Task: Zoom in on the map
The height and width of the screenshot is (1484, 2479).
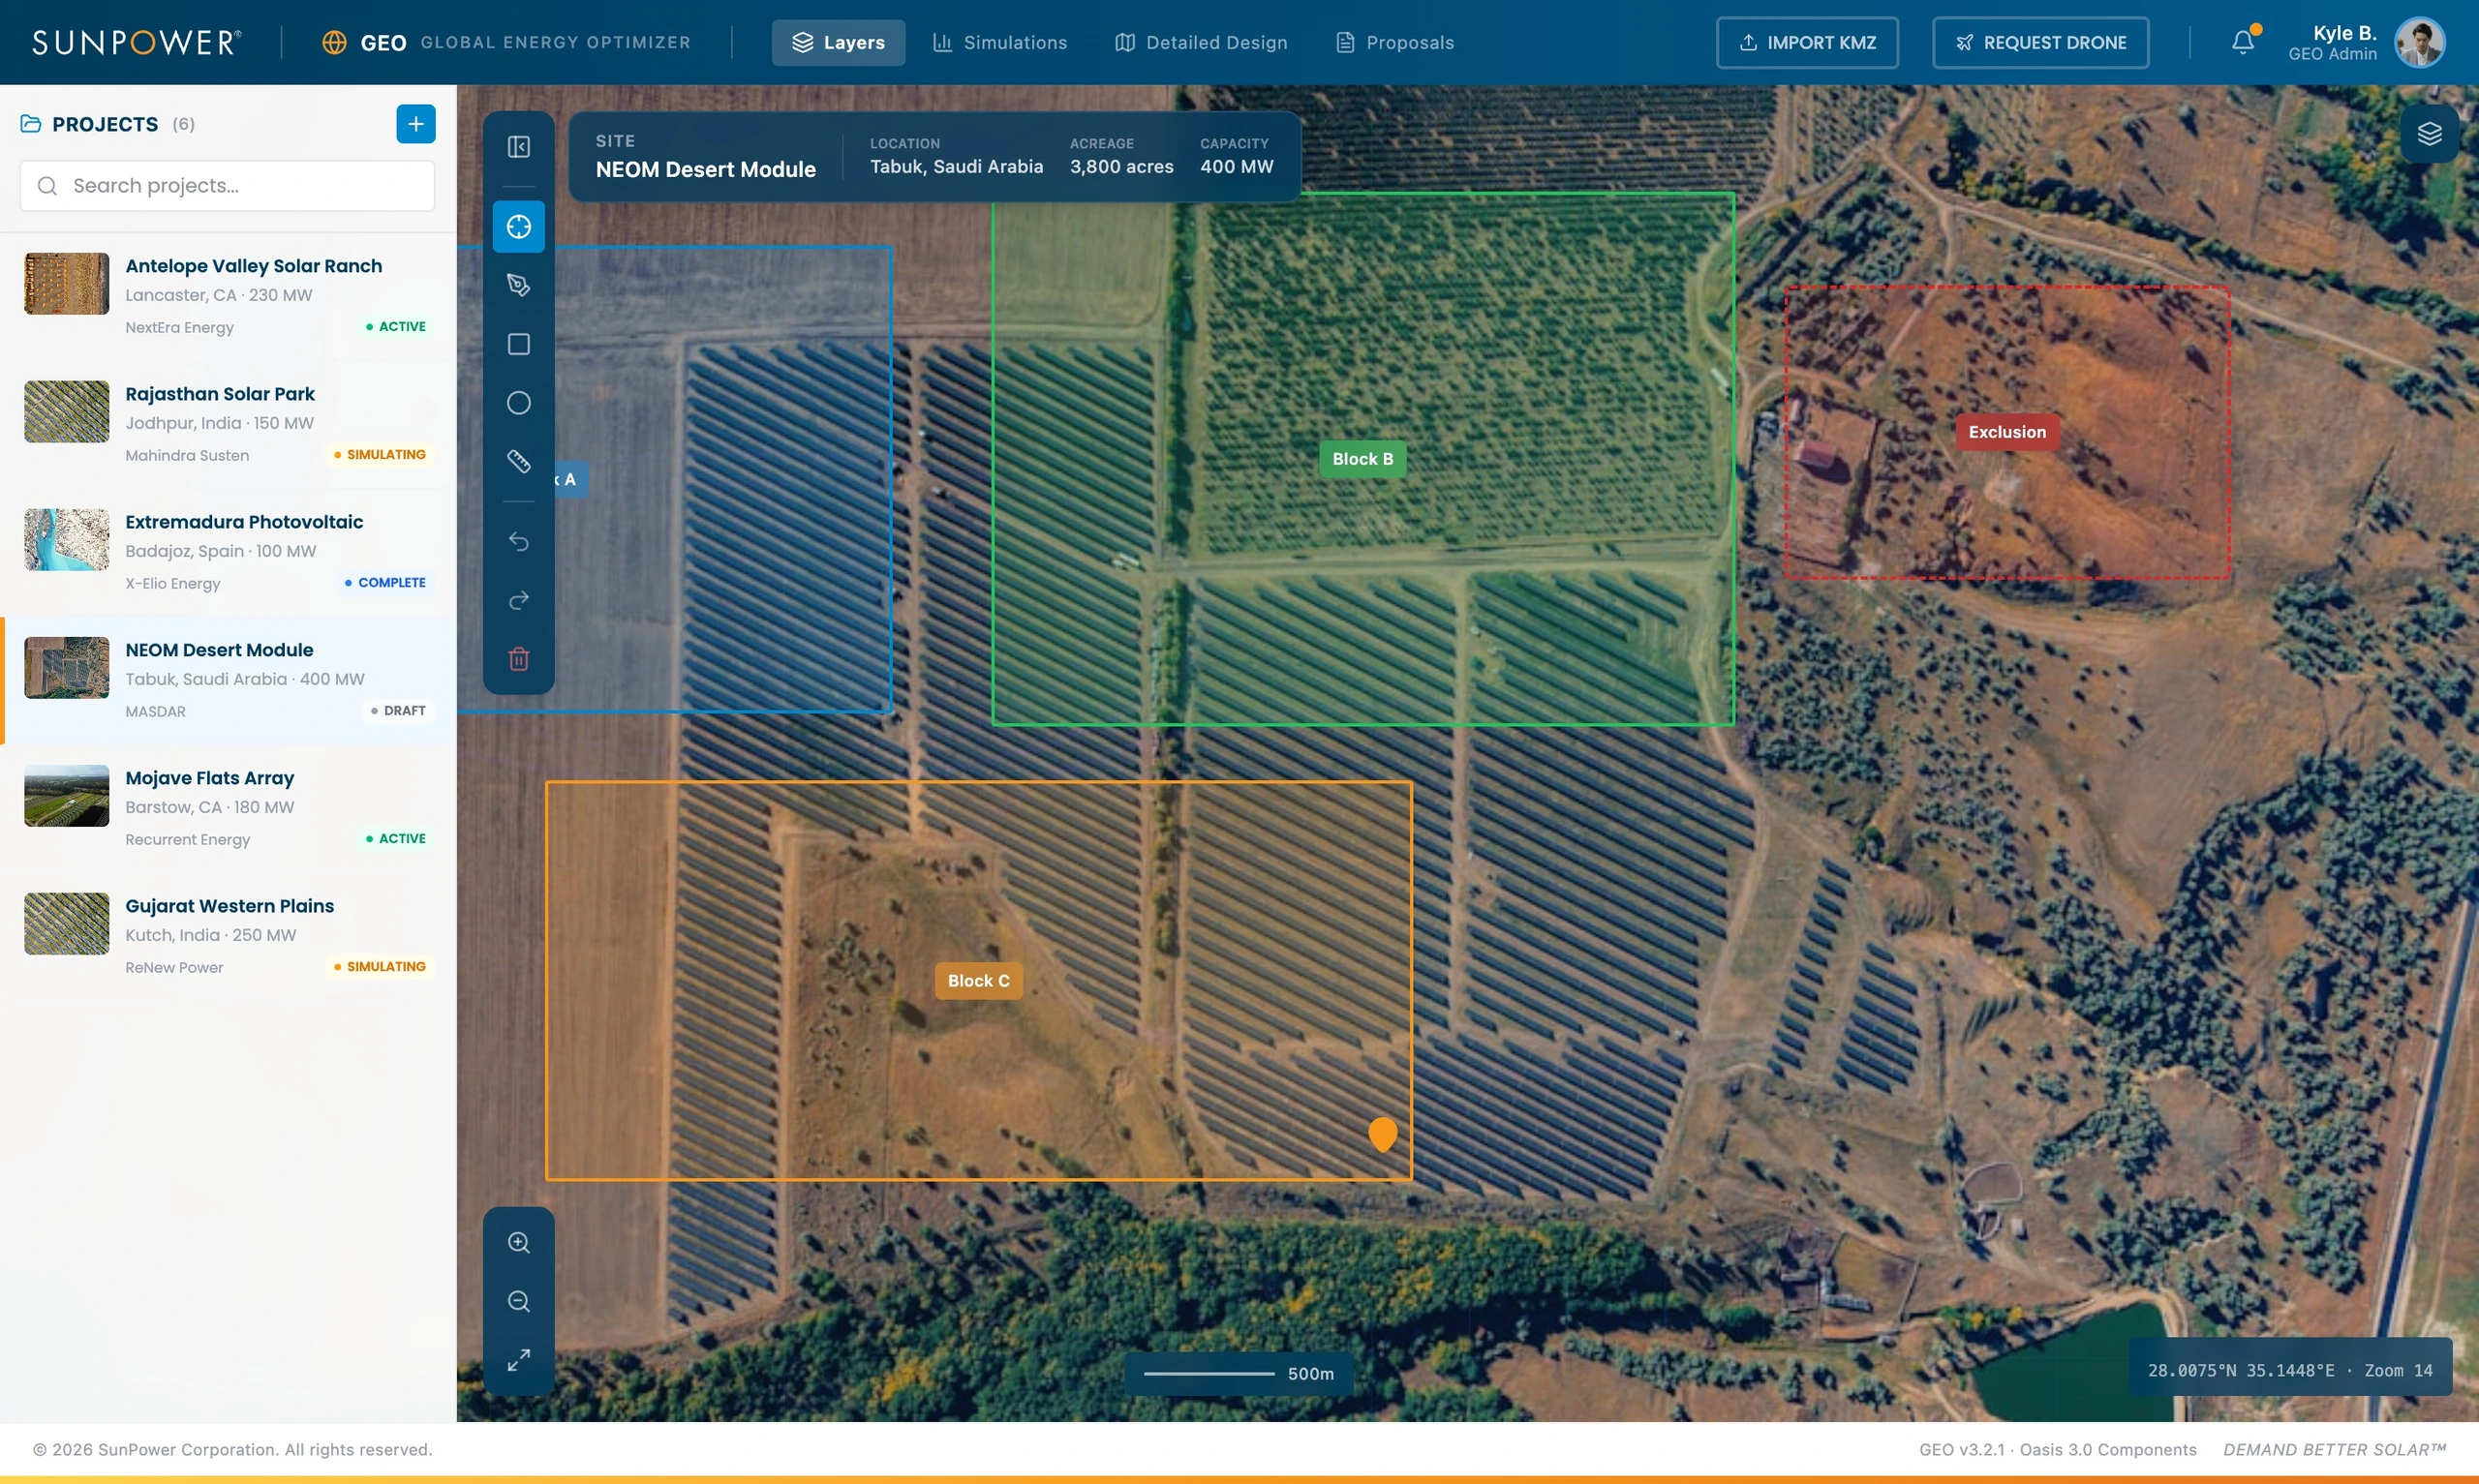Action: coord(518,1242)
